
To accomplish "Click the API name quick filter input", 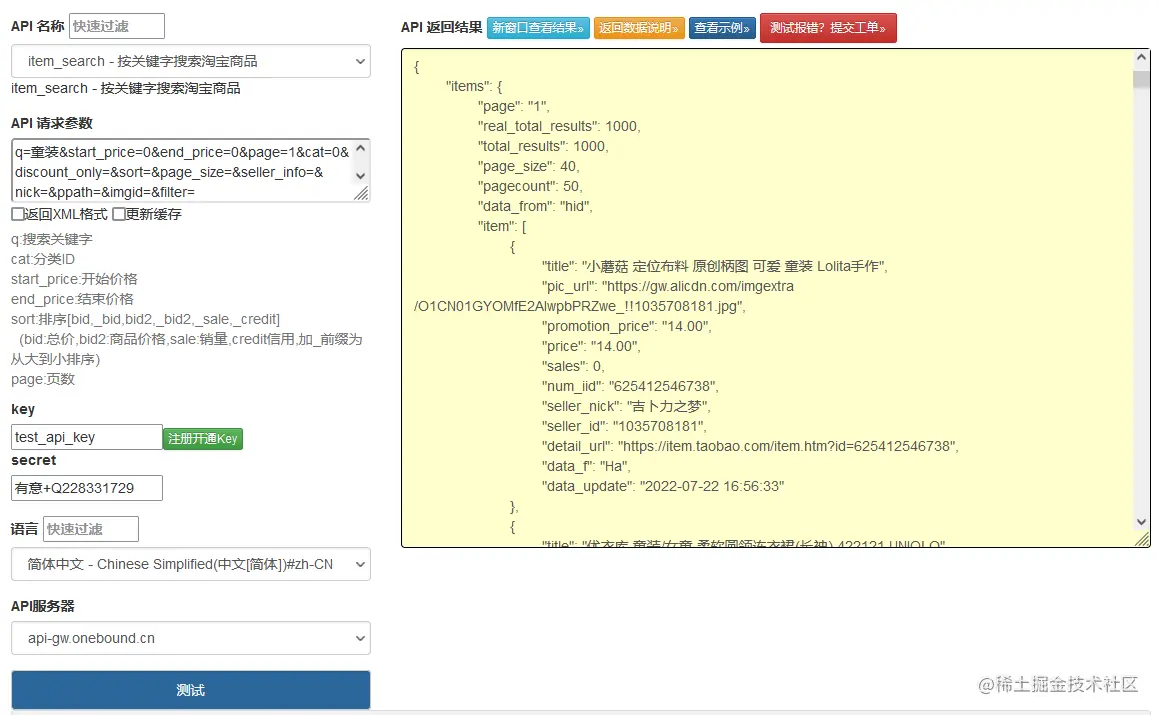I will pos(117,26).
